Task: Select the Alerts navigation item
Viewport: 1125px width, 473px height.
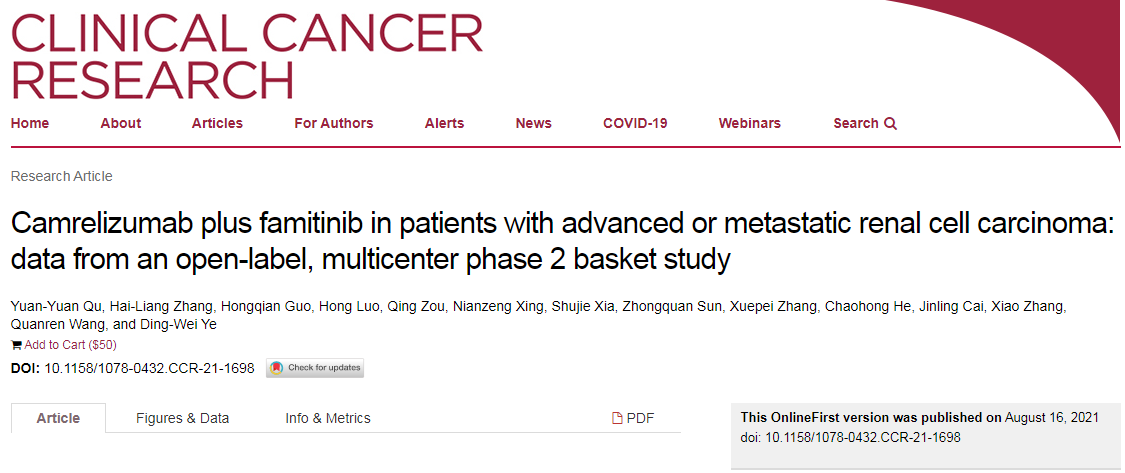Action: click(x=444, y=123)
